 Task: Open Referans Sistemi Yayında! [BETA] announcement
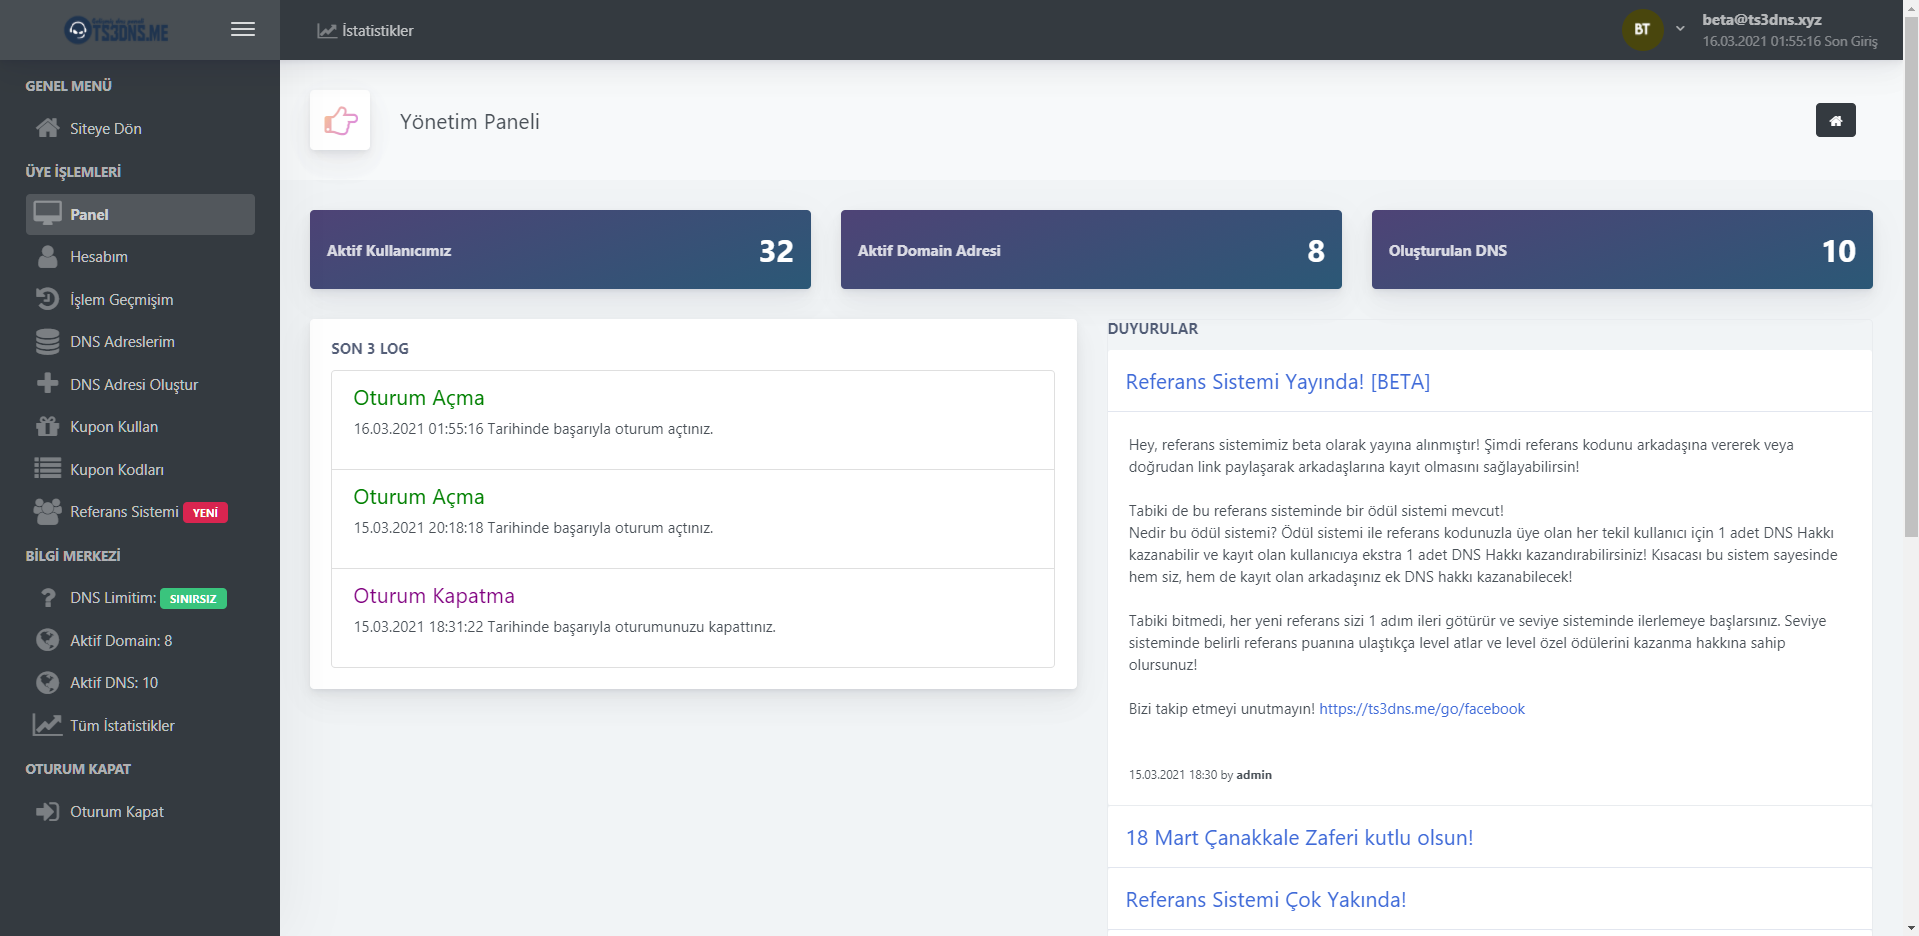pyautogui.click(x=1277, y=381)
